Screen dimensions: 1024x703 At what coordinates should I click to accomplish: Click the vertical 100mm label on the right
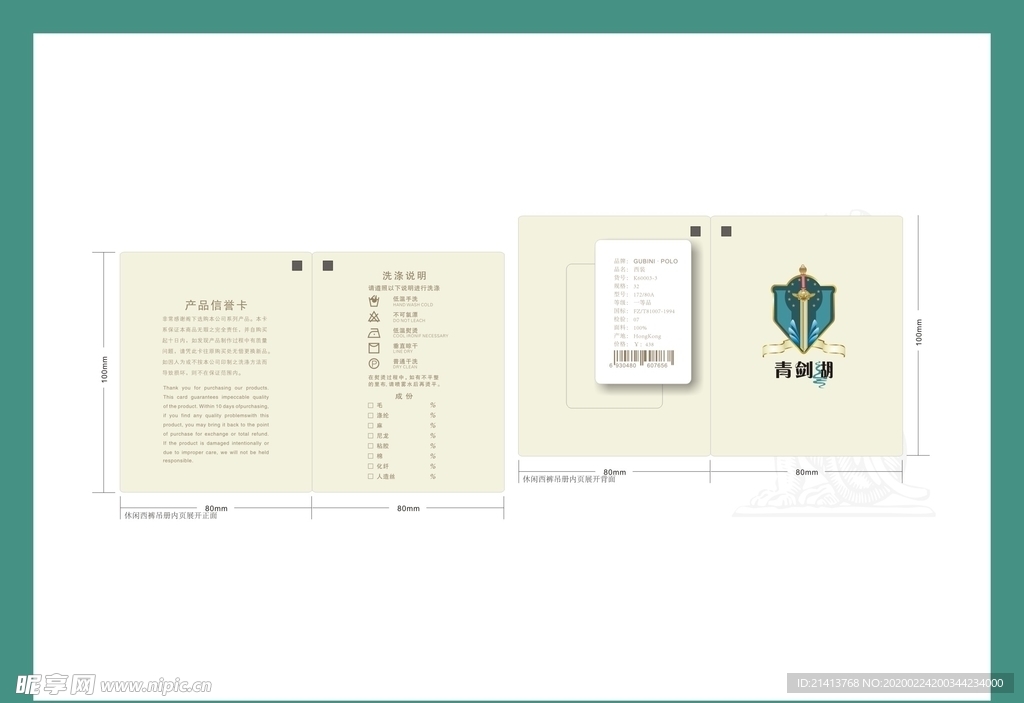coord(919,333)
